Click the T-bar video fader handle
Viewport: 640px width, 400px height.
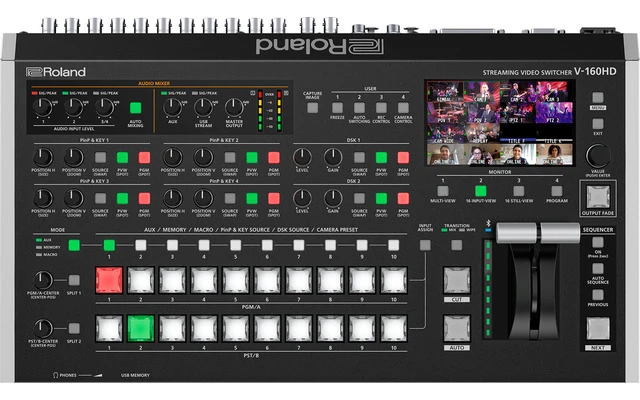point(538,233)
